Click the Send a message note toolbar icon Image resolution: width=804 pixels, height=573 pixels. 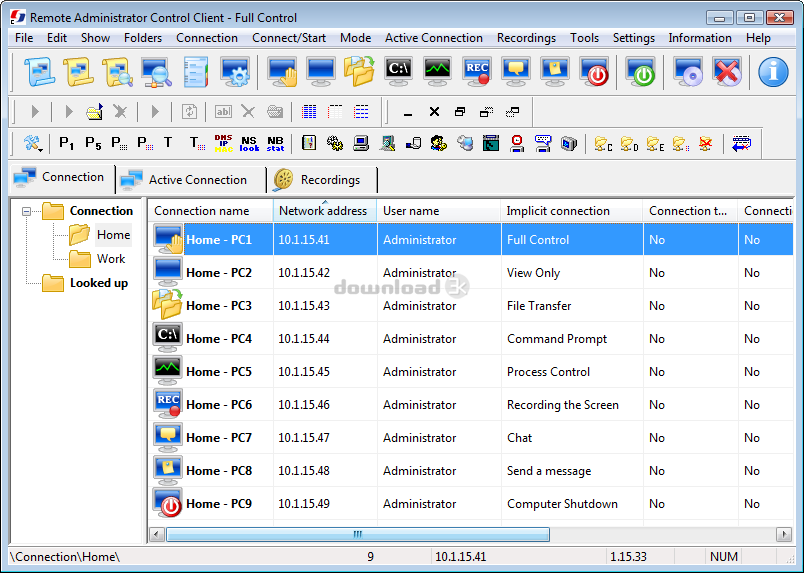click(555, 72)
